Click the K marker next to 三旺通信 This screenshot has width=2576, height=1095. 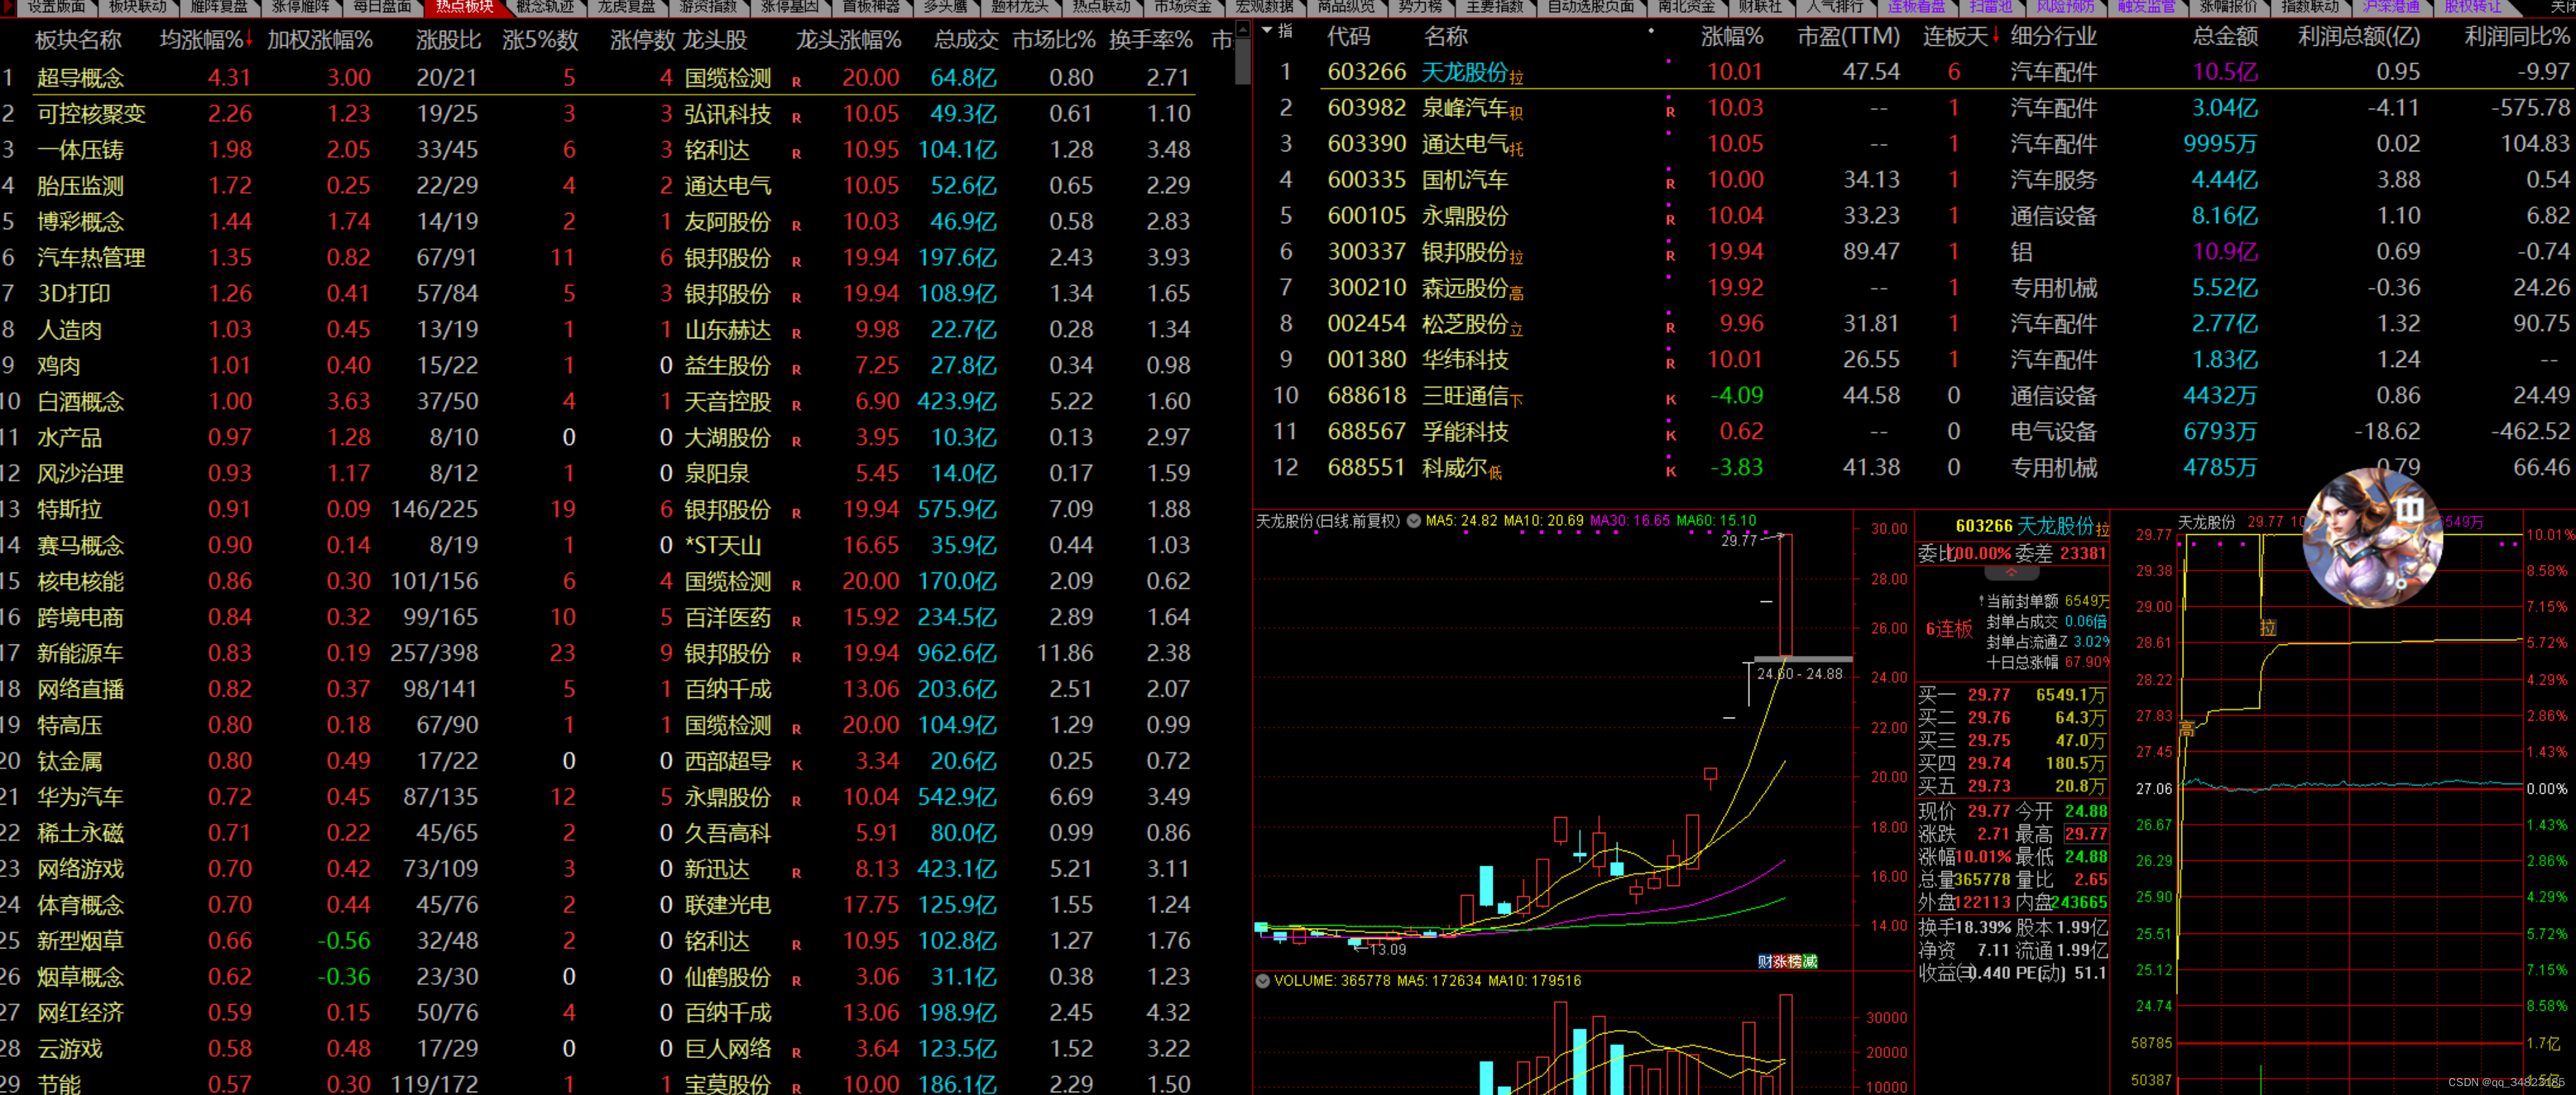(x=1670, y=400)
